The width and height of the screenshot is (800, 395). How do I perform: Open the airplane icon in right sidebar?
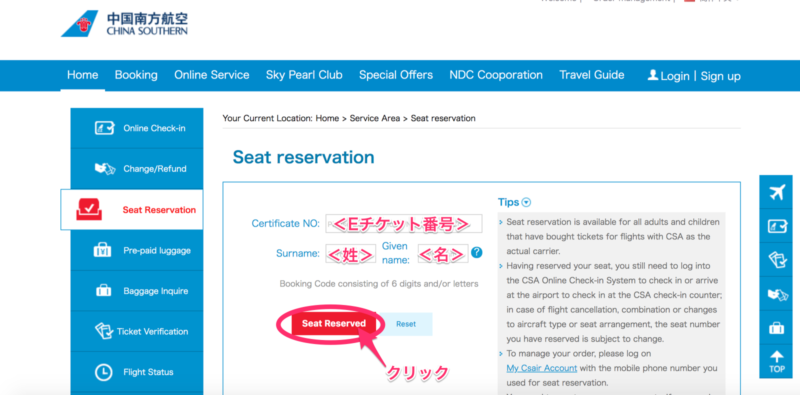click(776, 193)
